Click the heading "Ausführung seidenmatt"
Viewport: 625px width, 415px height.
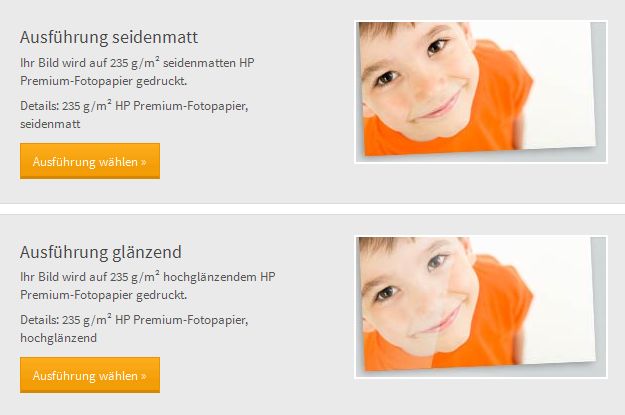(109, 37)
